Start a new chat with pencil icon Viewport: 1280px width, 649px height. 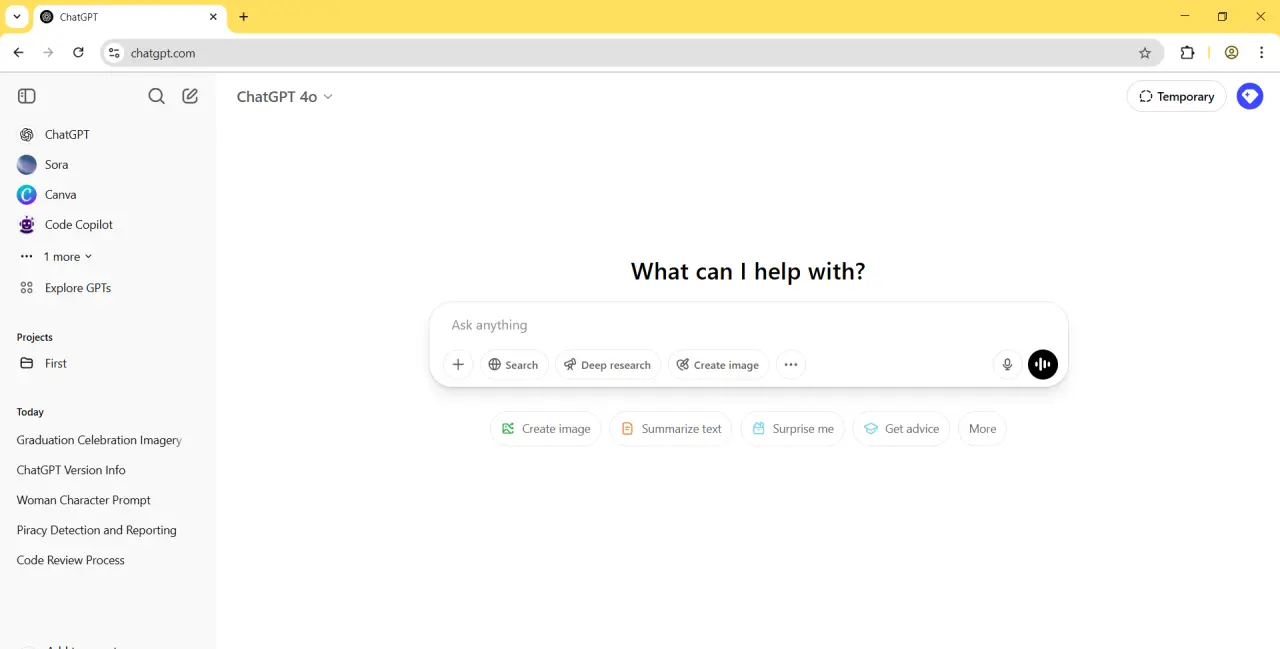(x=190, y=96)
